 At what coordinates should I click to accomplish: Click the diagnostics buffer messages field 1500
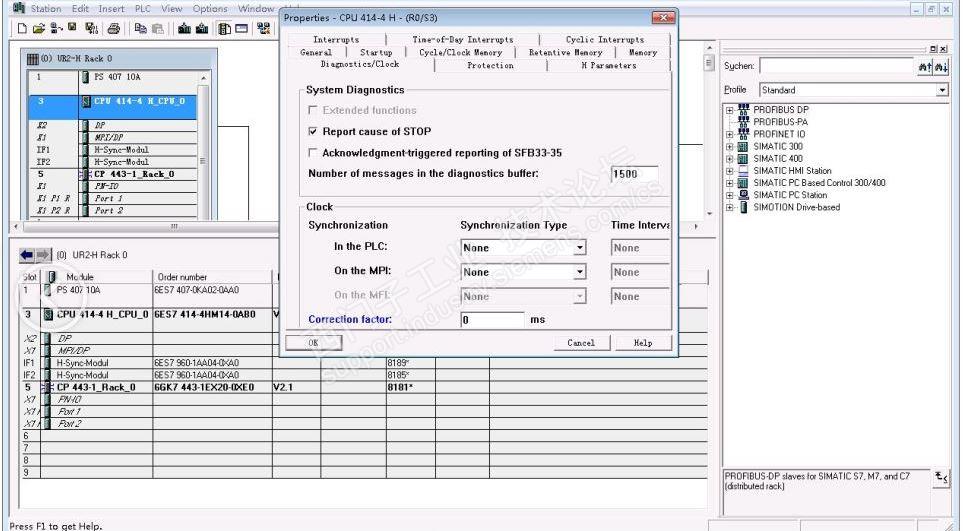(x=634, y=174)
